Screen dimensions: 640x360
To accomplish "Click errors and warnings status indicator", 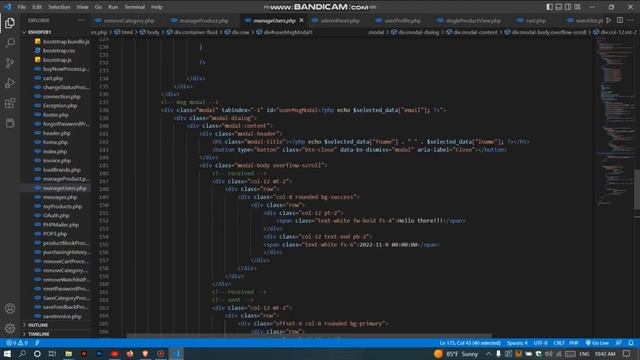I will pyautogui.click(x=17, y=343).
